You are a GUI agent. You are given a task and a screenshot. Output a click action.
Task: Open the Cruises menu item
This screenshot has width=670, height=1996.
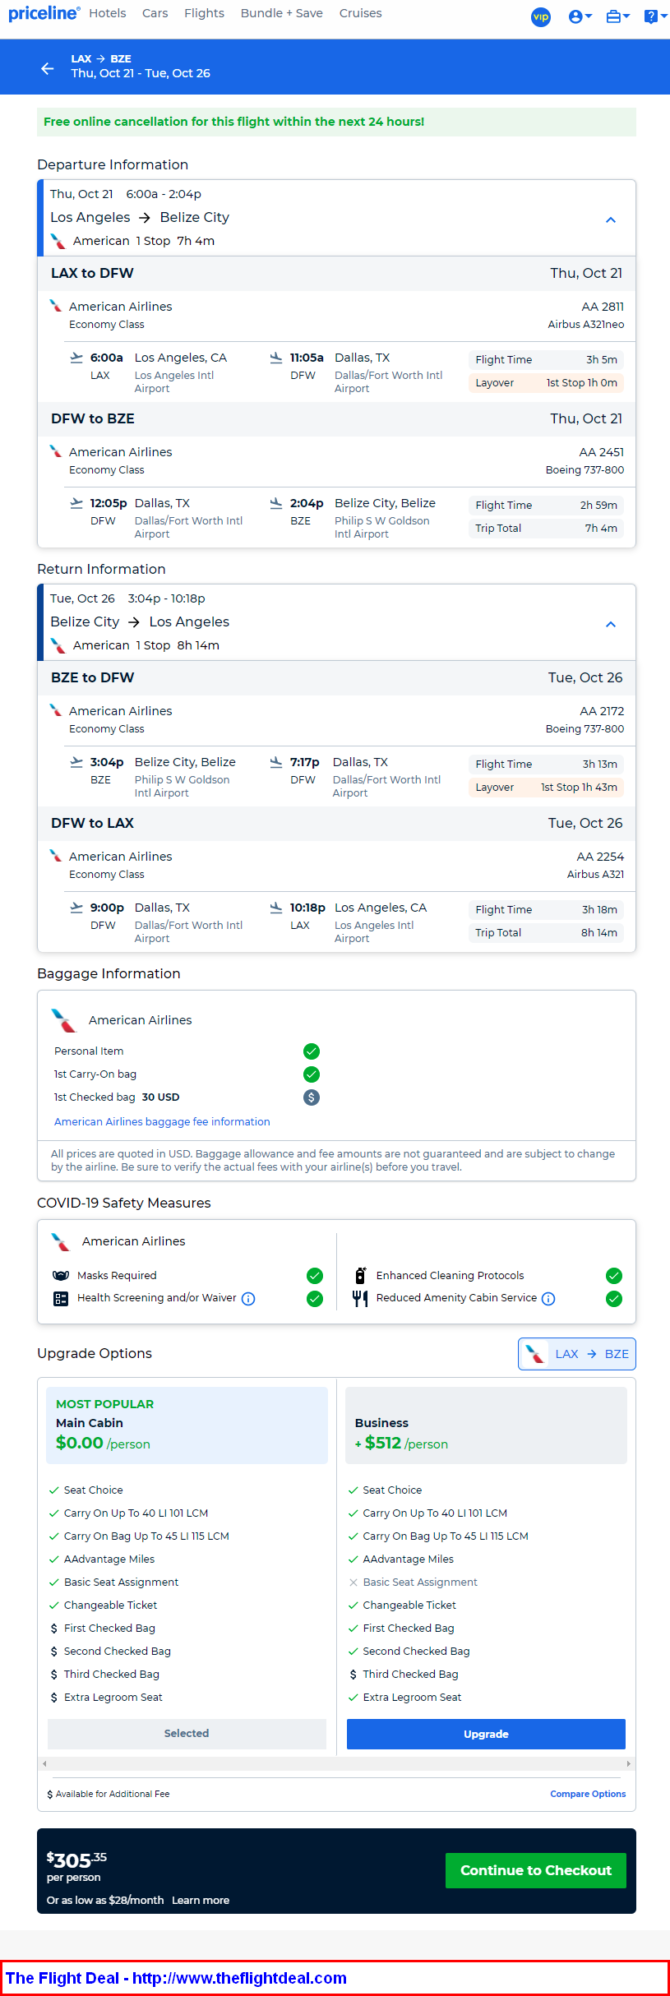point(360,13)
